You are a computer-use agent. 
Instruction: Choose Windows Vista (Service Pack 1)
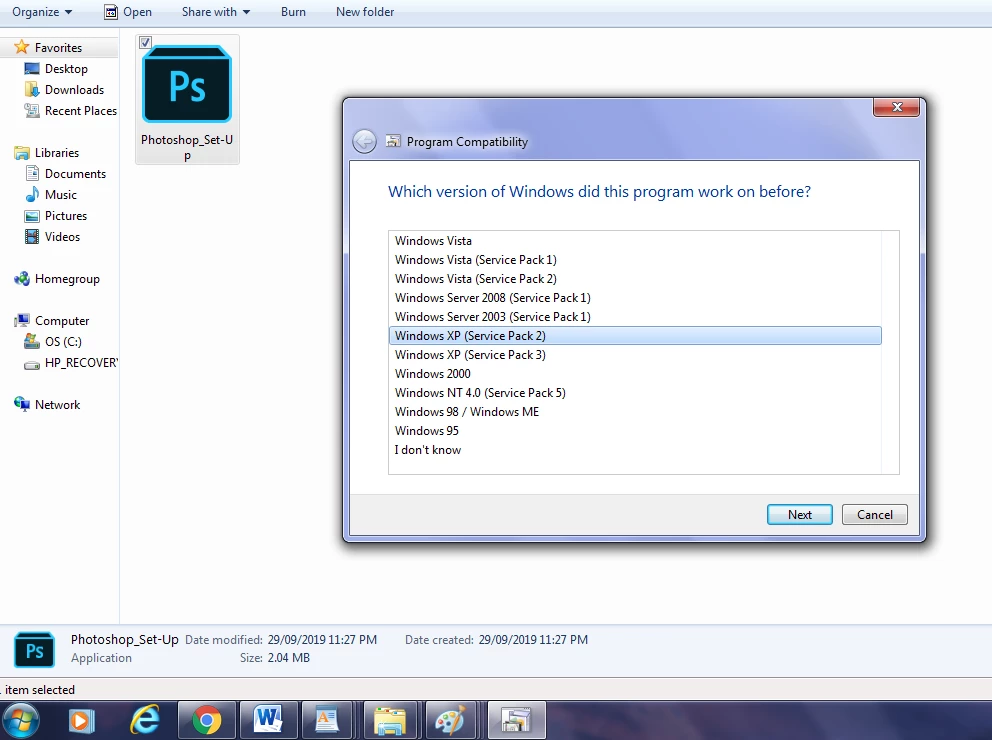(x=635, y=259)
